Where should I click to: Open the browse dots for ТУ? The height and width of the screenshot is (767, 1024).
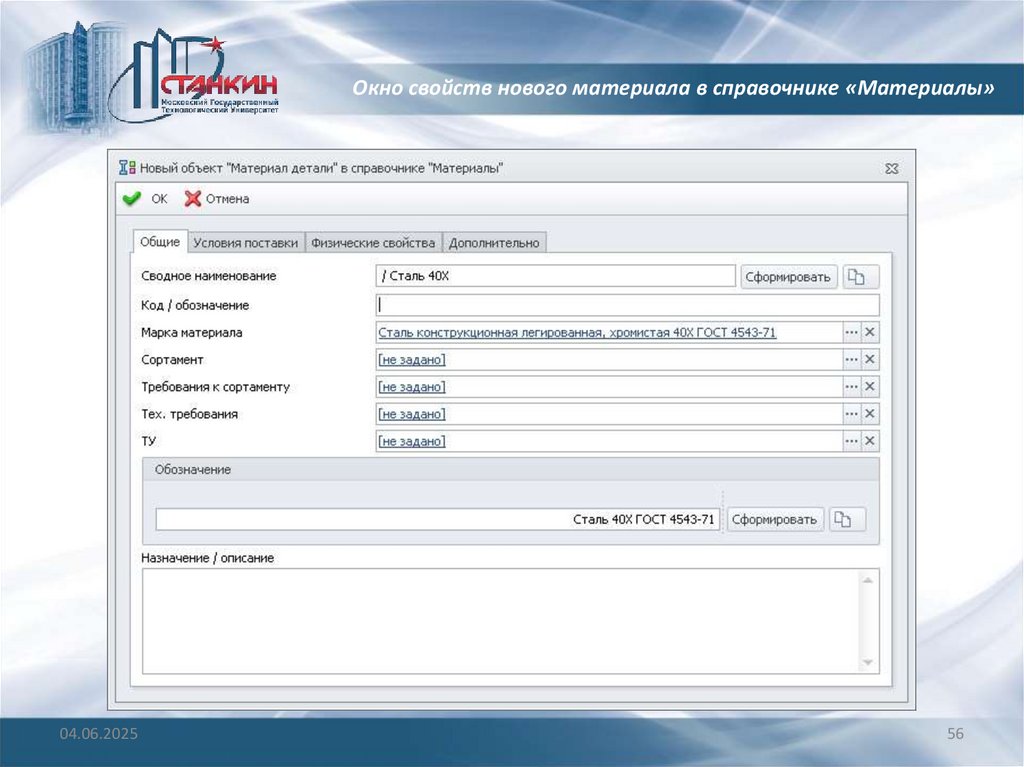851,442
